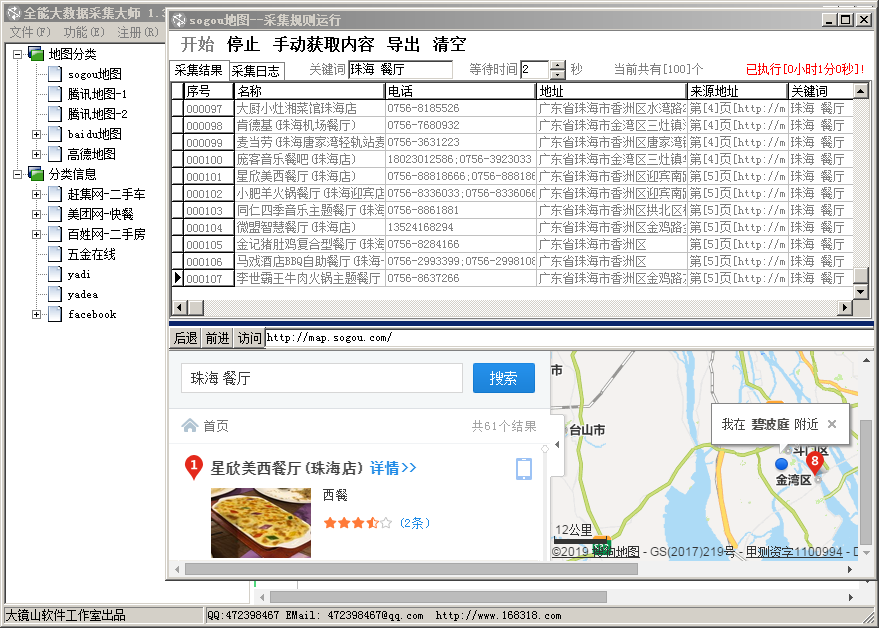Decrease the 等待时间 wait time value
The height and width of the screenshot is (628, 879).
[x=557, y=75]
